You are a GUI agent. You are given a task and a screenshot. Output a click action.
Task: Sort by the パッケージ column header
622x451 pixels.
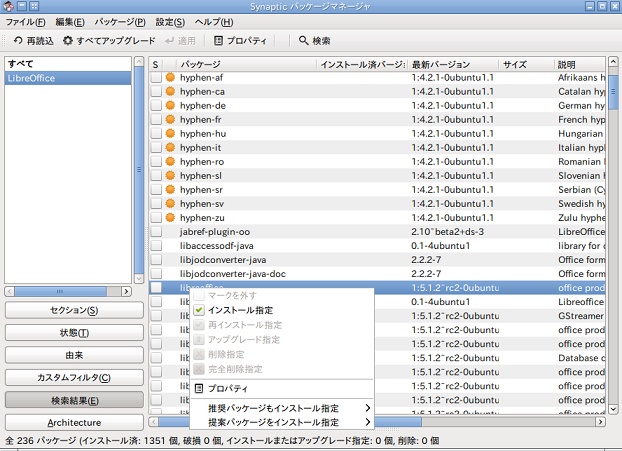(x=246, y=64)
